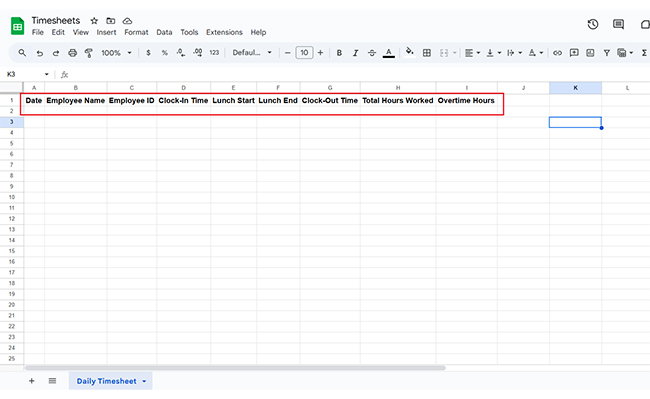The image size is (650, 399).
Task: Check cloud save status icon
Action: click(127, 21)
